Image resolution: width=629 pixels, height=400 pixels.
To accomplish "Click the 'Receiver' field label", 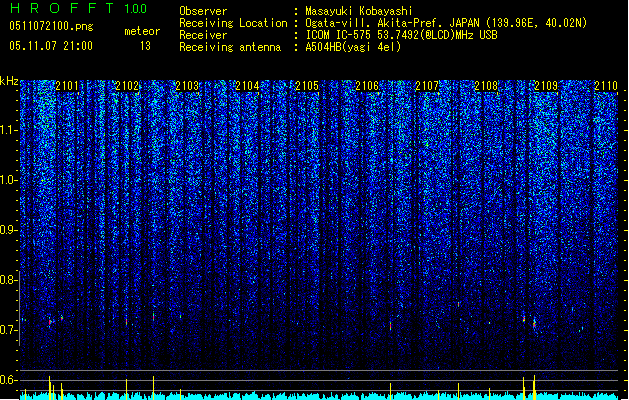I will coord(203,35).
